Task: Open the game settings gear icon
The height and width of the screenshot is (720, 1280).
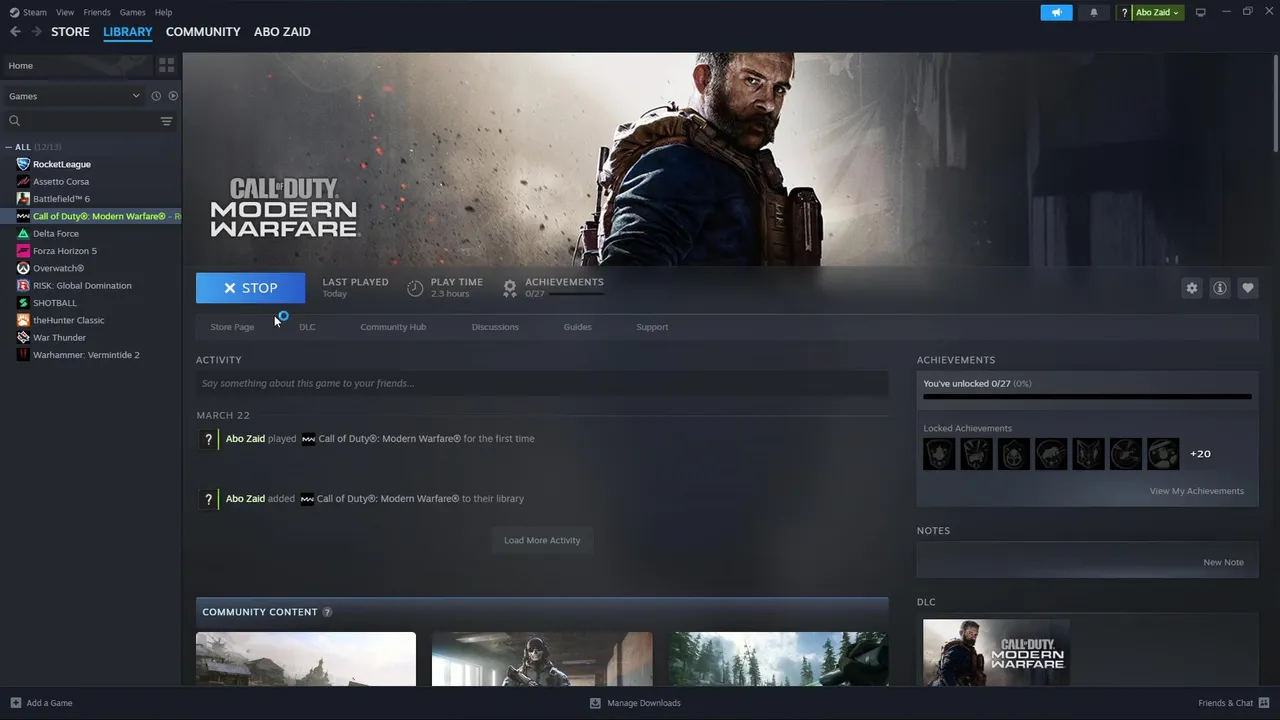Action: click(x=1191, y=288)
